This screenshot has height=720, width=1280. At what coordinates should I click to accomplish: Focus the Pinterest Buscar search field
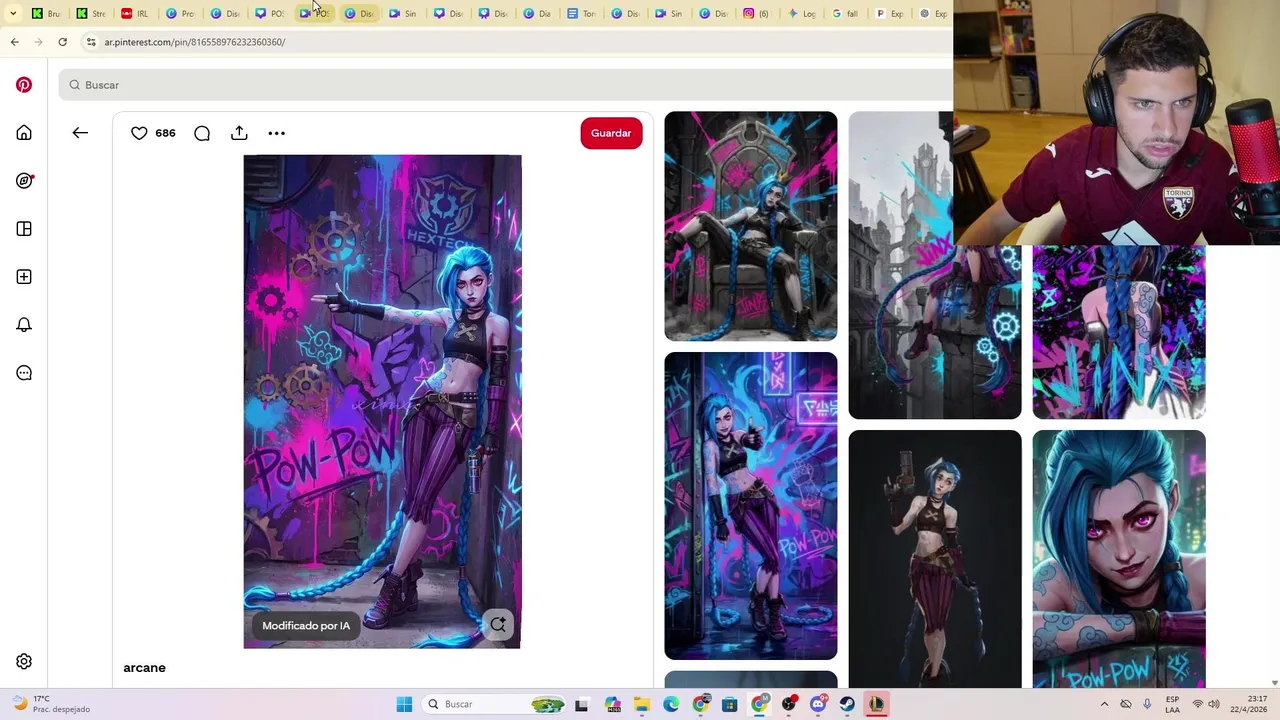(x=505, y=85)
